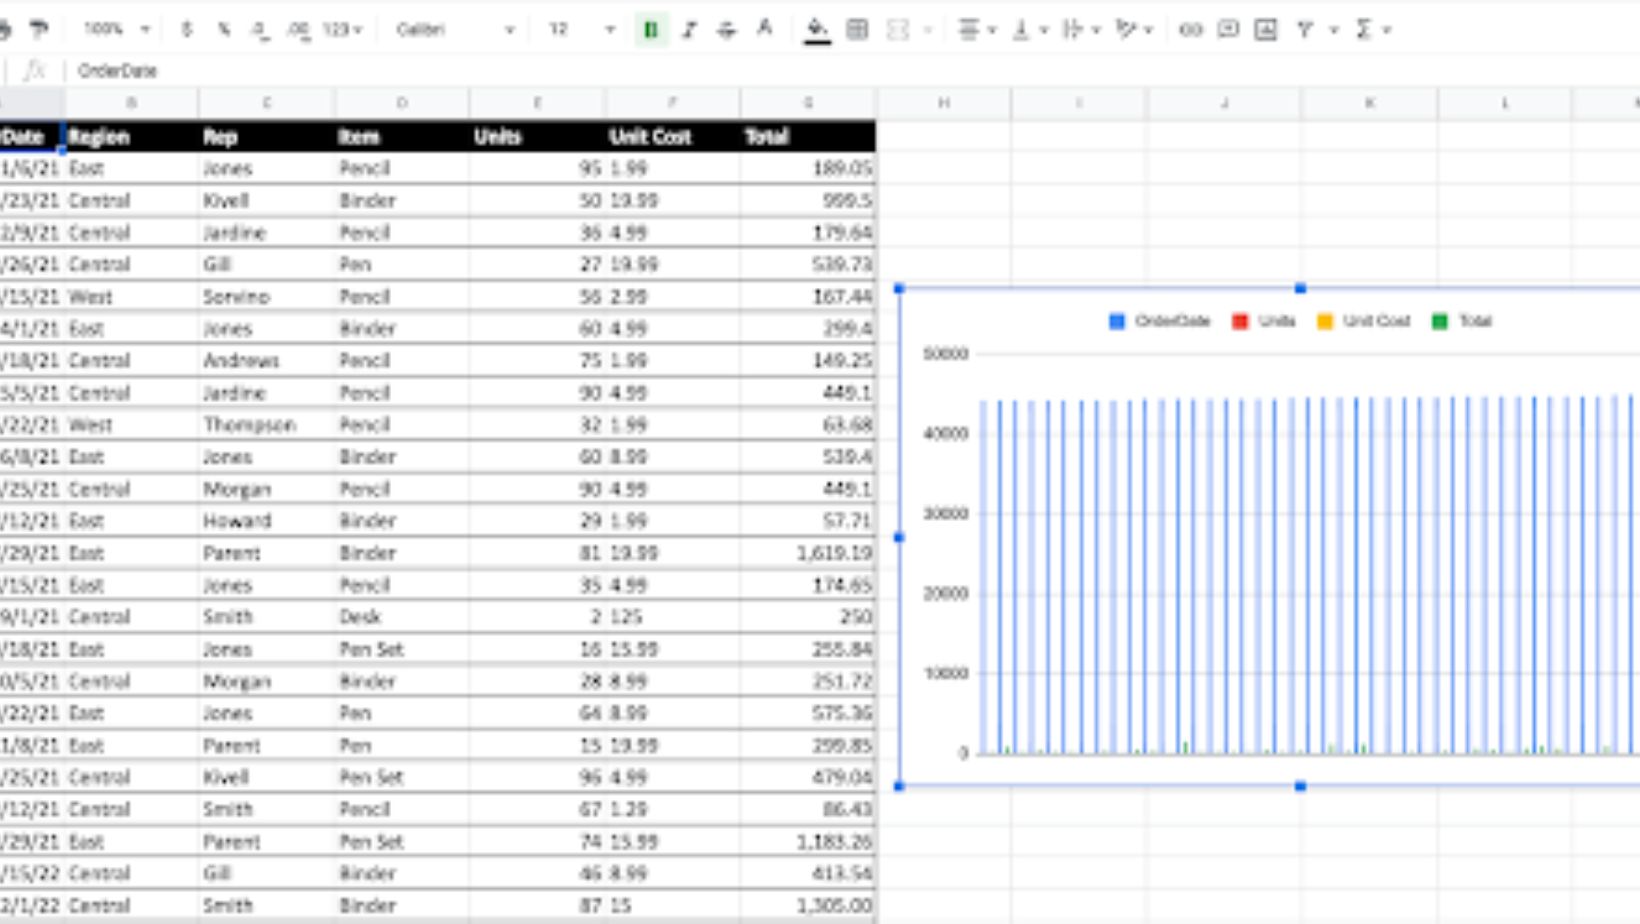Click the cell containing Andrews

tap(266, 361)
